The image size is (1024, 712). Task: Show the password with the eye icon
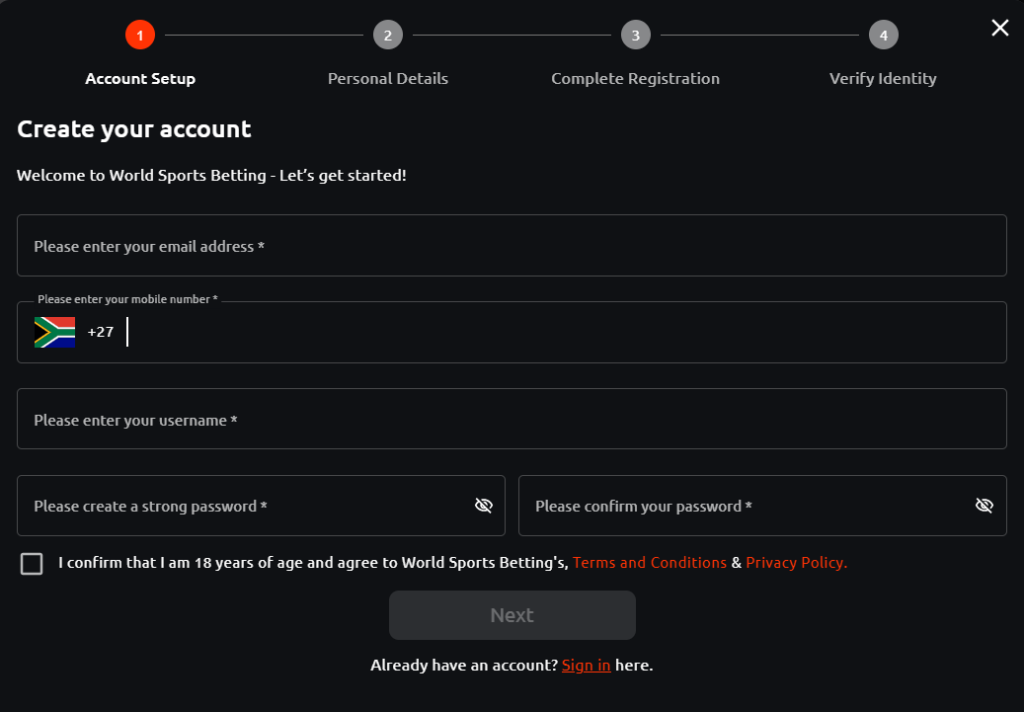[484, 505]
